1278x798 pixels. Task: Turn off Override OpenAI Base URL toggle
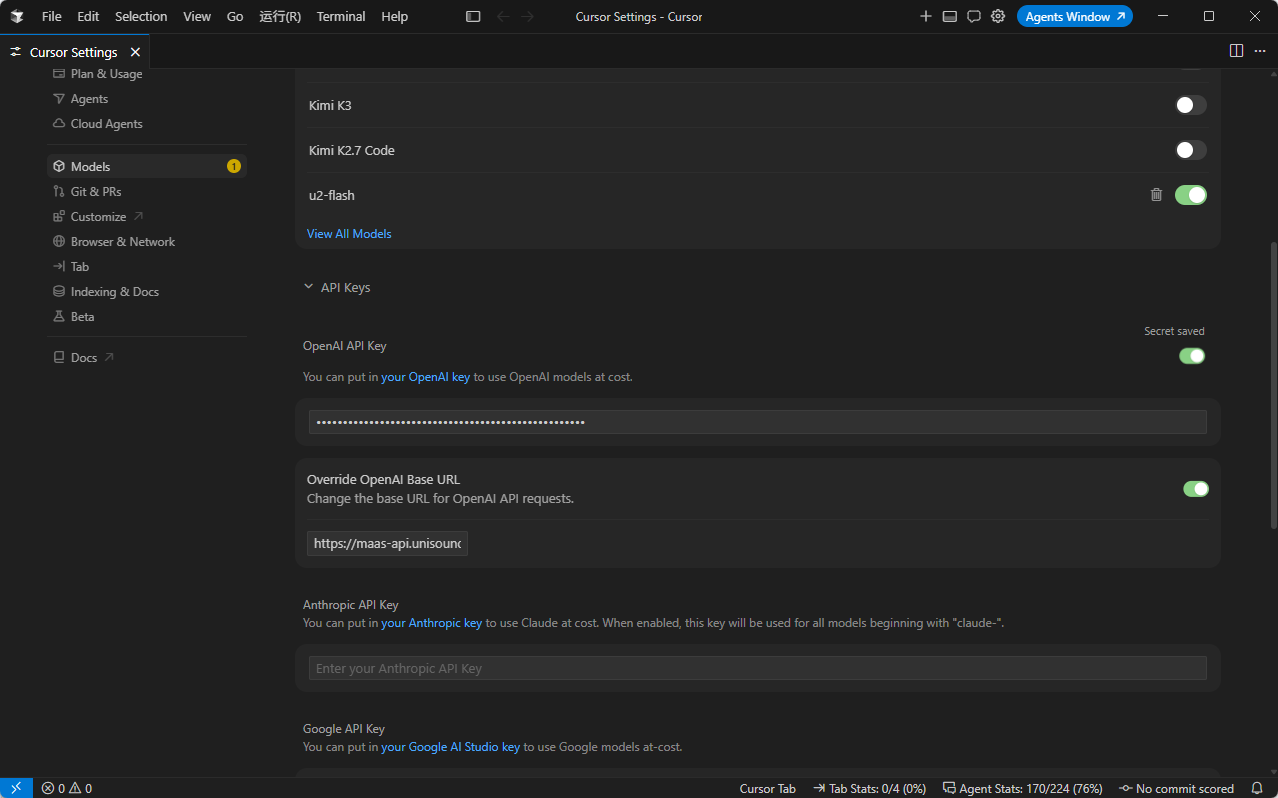click(x=1196, y=489)
